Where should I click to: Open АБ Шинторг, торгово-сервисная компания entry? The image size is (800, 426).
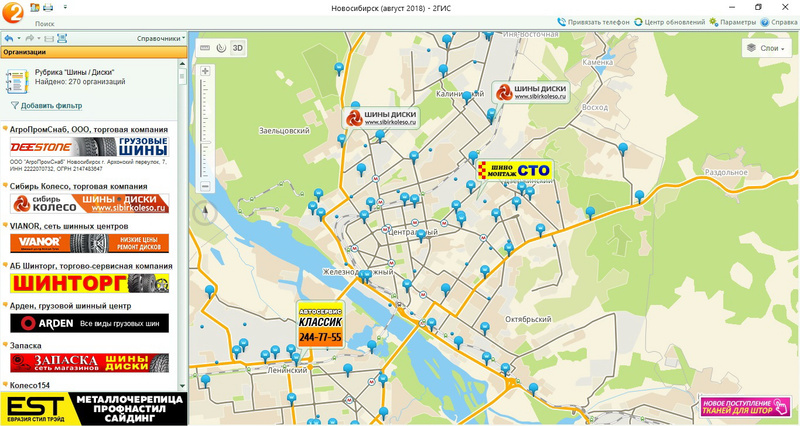(91, 266)
